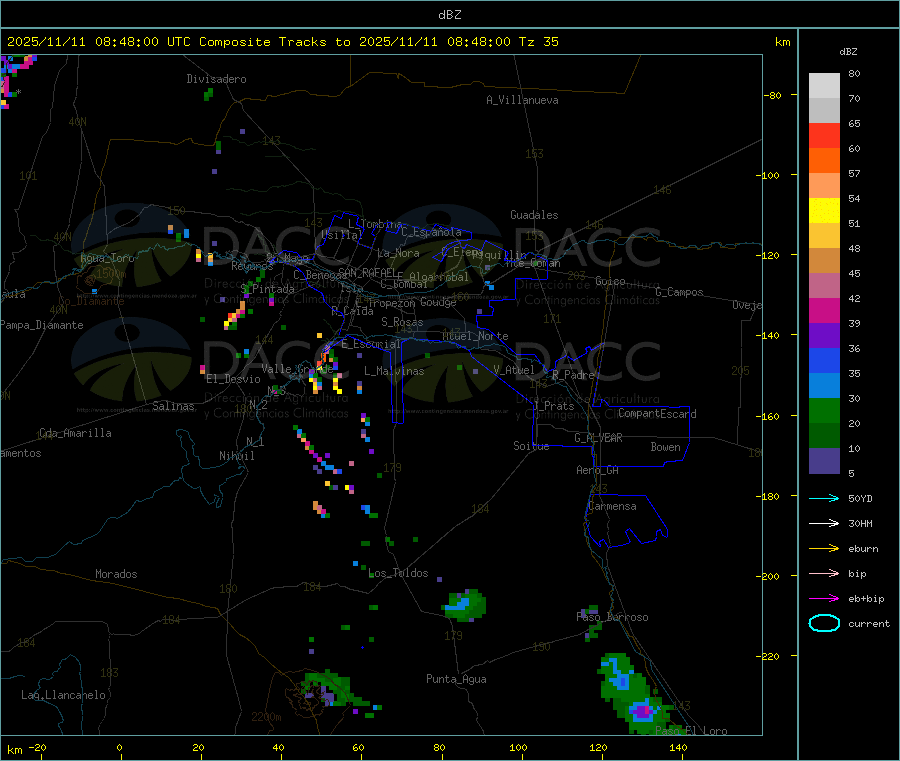Click the Cda_Amarilla map label
This screenshot has width=900, height=761.
click(75, 433)
